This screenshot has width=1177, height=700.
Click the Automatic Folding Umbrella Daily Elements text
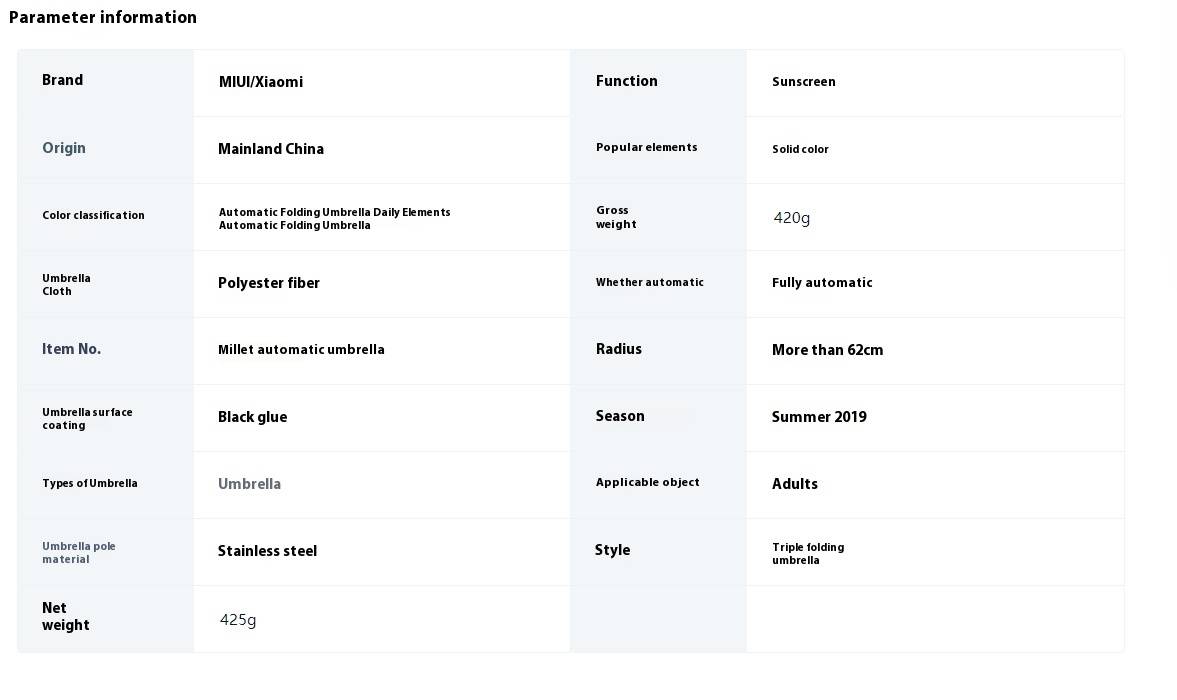pyautogui.click(x=334, y=212)
